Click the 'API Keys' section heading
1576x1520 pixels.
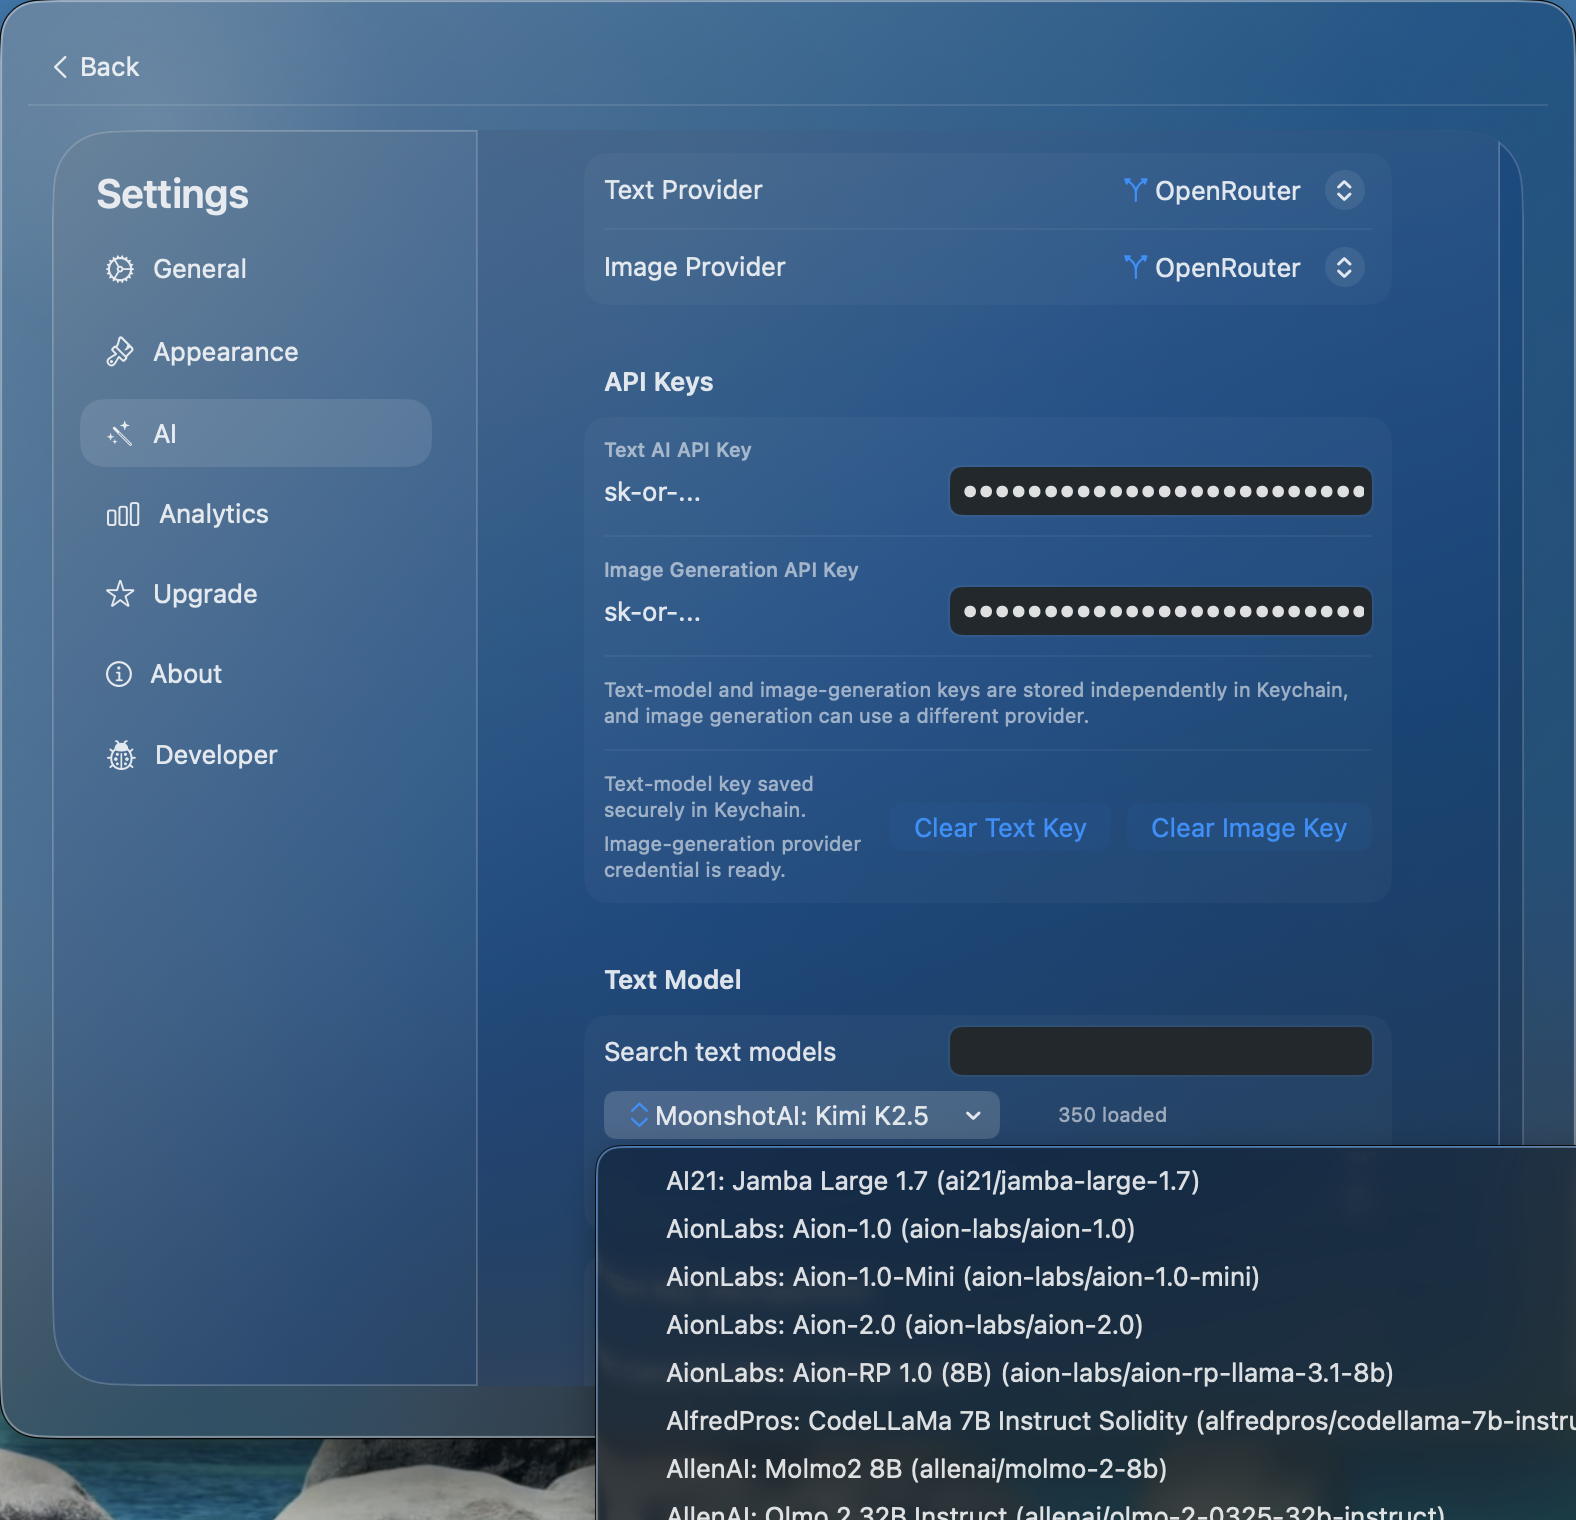point(659,382)
